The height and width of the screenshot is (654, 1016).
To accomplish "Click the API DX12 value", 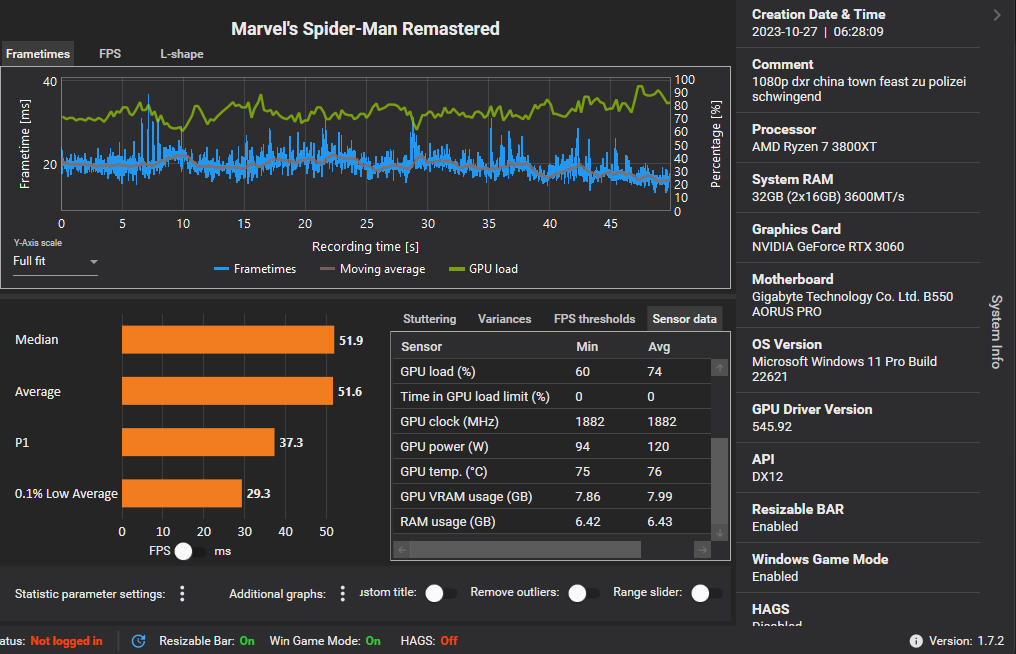I will [x=767, y=476].
